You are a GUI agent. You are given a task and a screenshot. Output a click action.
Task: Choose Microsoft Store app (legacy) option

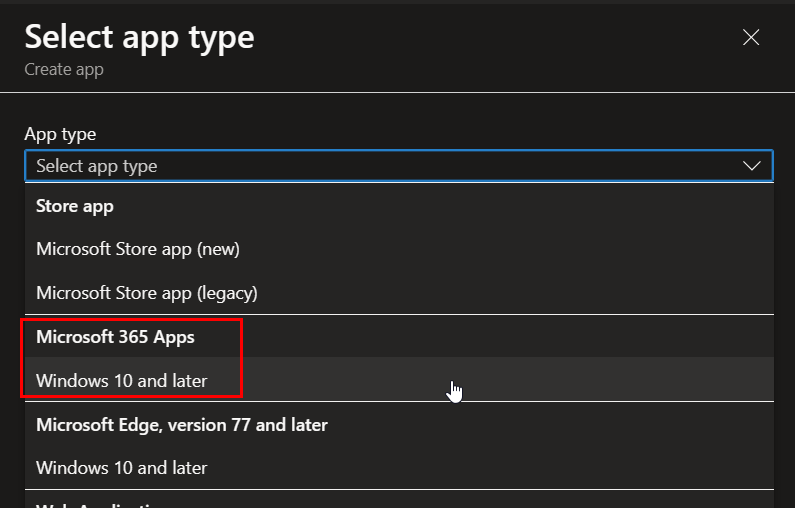pyautogui.click(x=147, y=293)
